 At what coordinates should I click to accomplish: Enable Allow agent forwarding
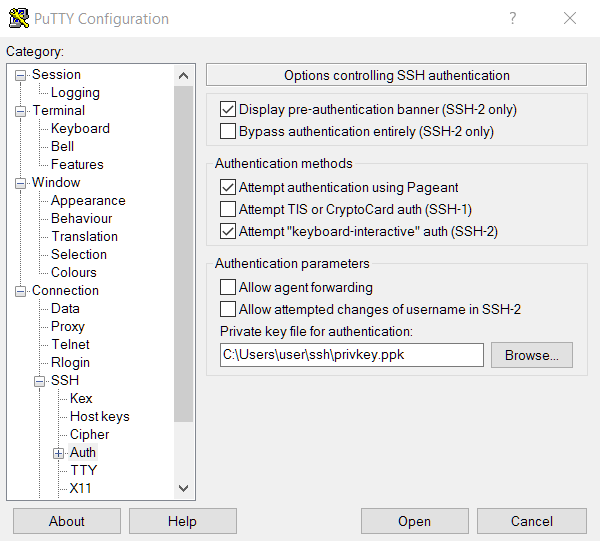click(x=228, y=287)
